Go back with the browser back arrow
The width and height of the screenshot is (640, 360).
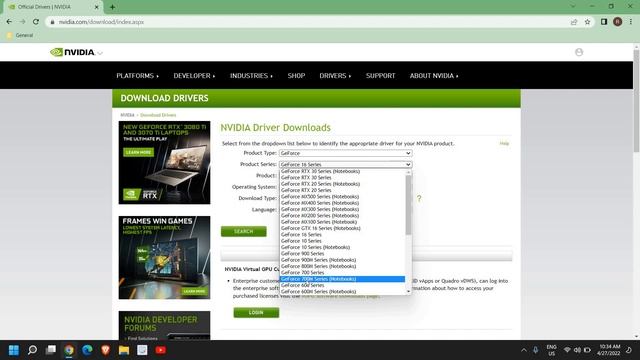coord(9,22)
